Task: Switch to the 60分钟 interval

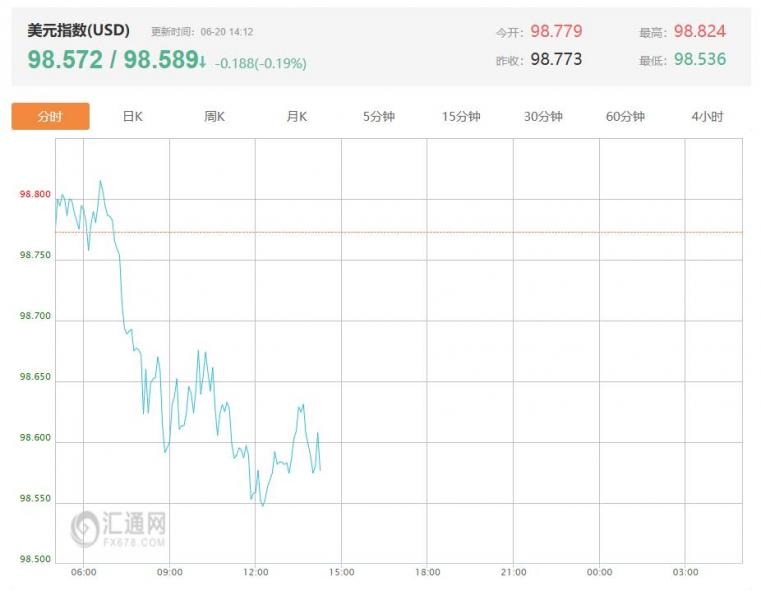Action: pos(625,116)
